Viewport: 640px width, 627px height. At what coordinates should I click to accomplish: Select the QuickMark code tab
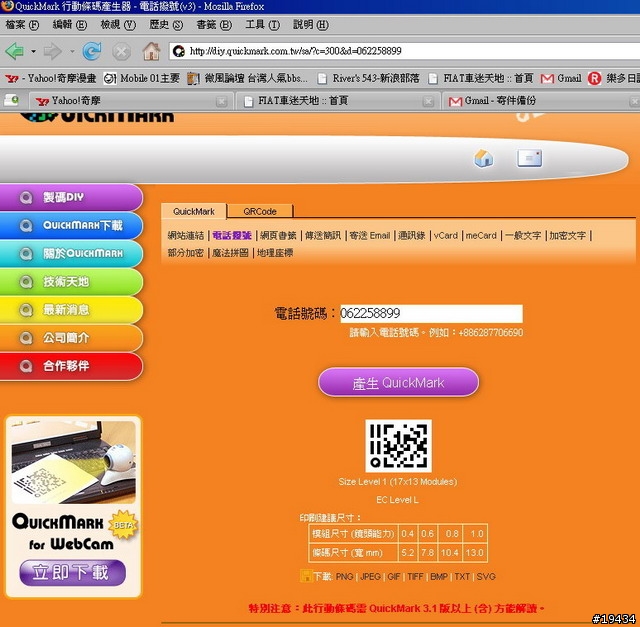coord(194,211)
